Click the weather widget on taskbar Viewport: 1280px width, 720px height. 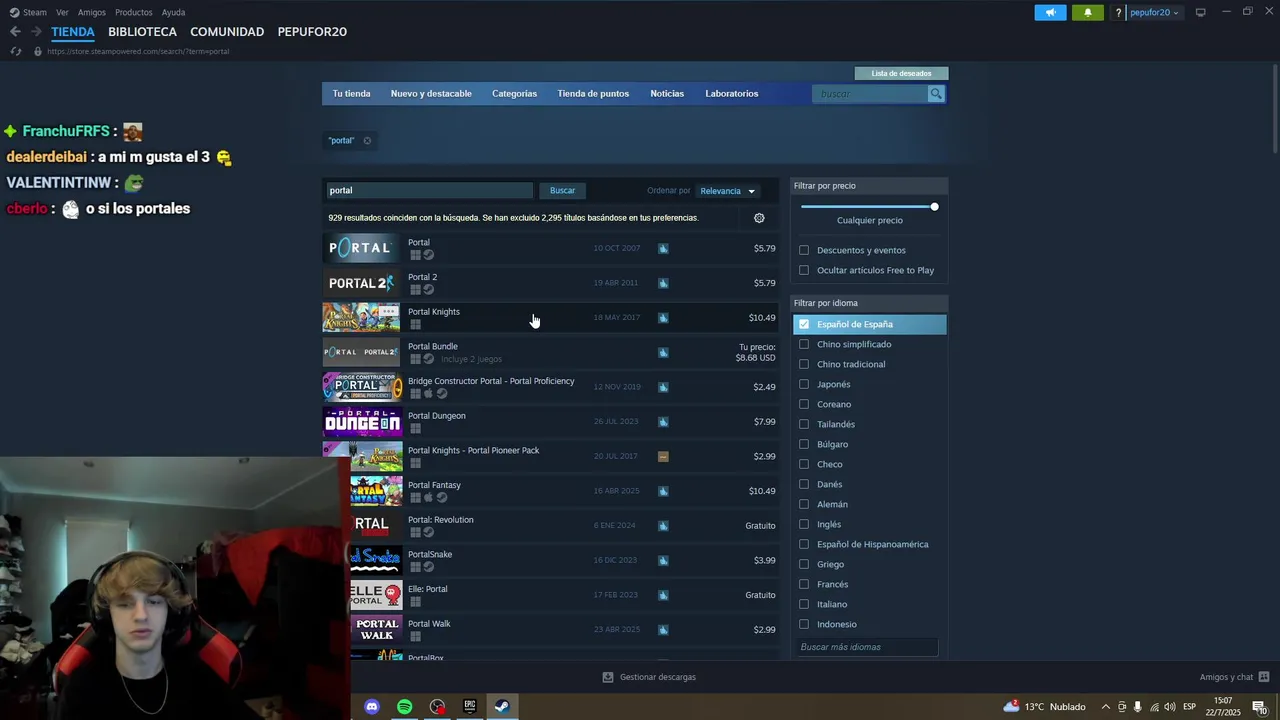[x=1044, y=707]
